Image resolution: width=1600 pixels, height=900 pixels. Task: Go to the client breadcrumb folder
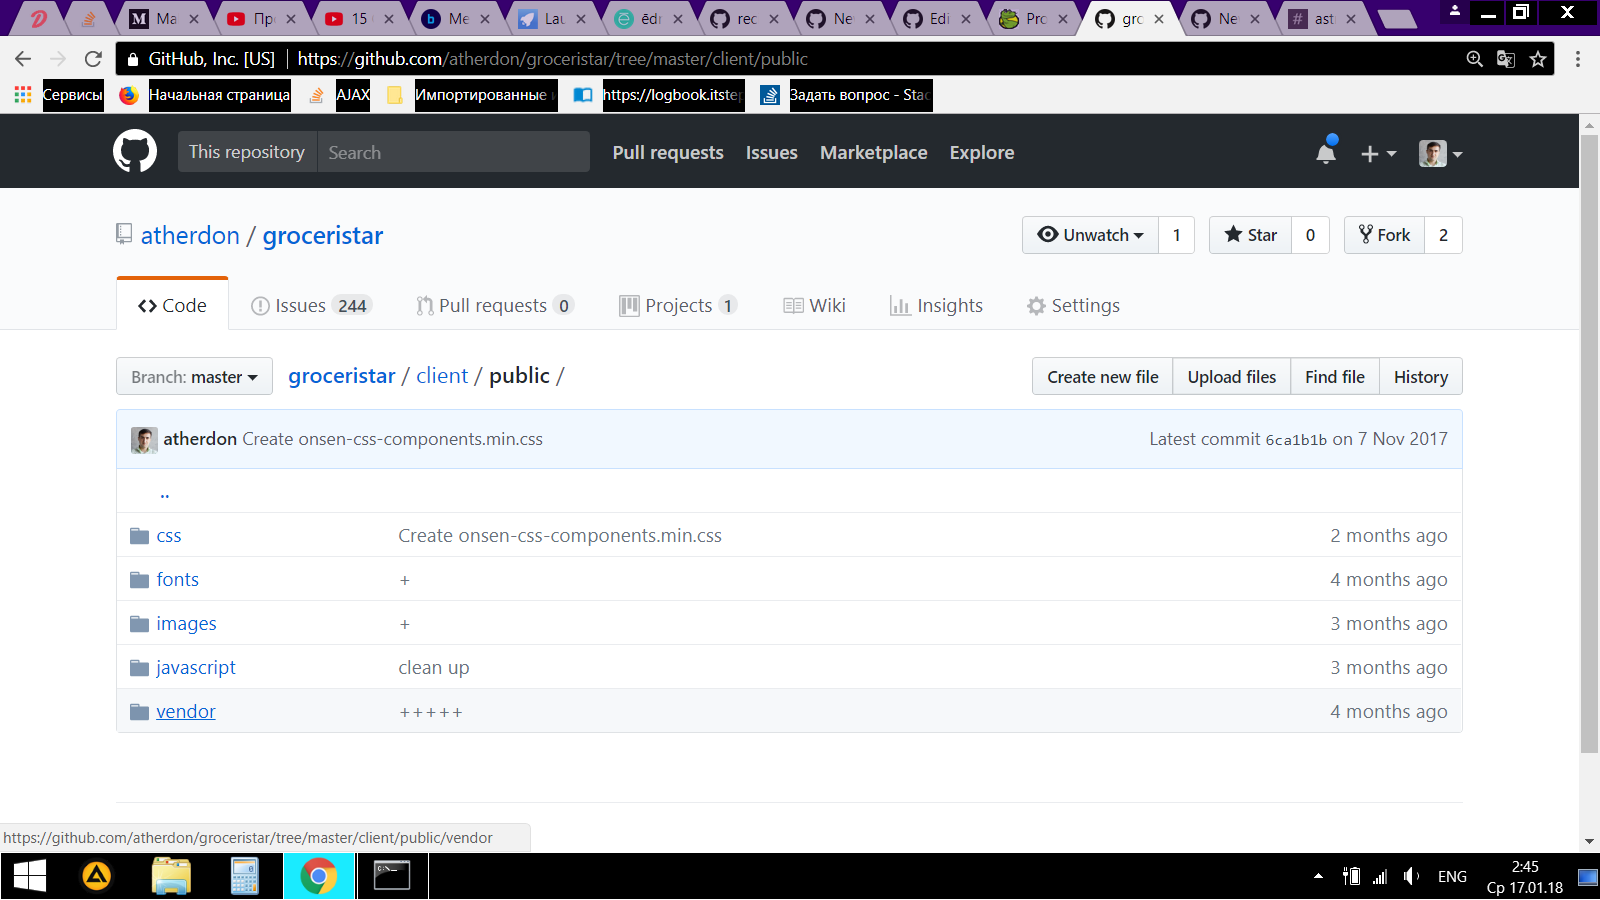442,376
